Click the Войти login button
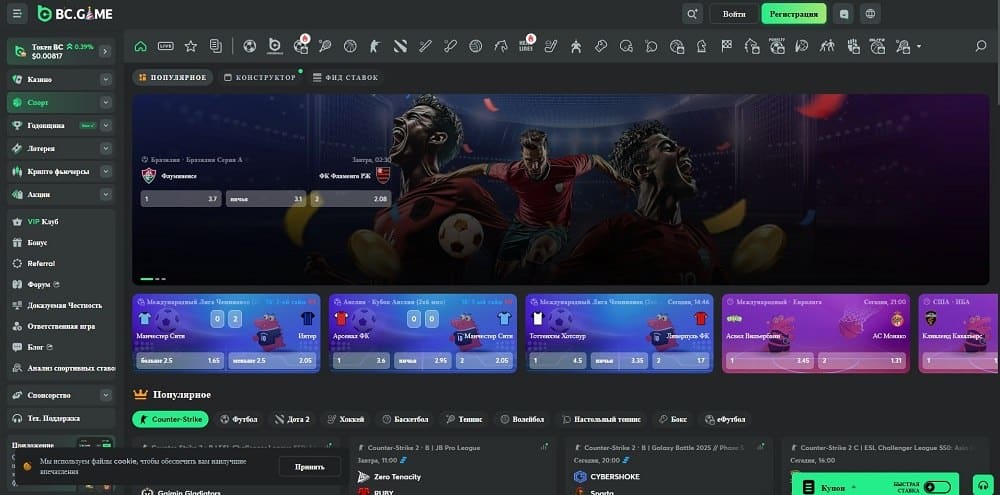The height and width of the screenshot is (495, 1000). [734, 13]
